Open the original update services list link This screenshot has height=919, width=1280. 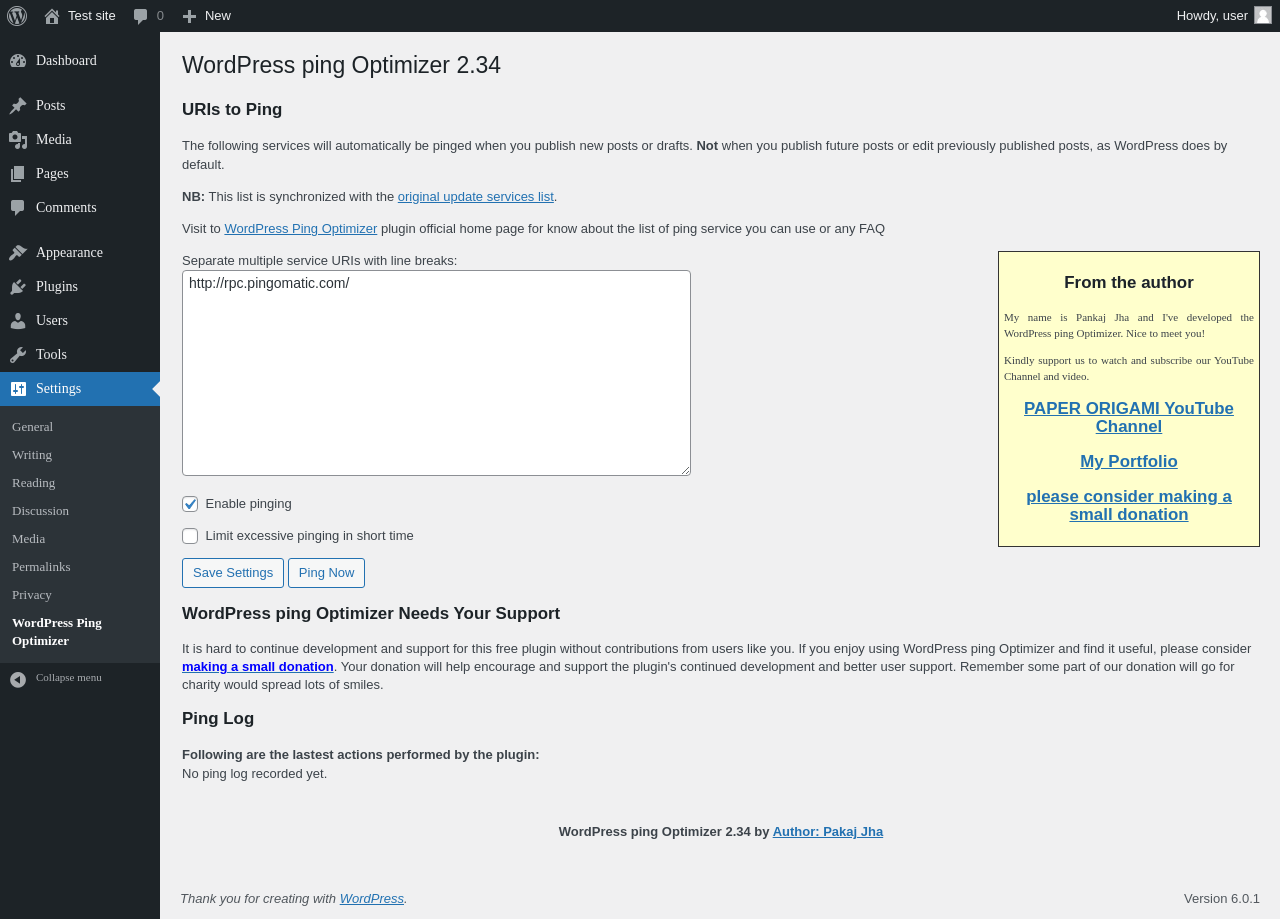coord(476,197)
